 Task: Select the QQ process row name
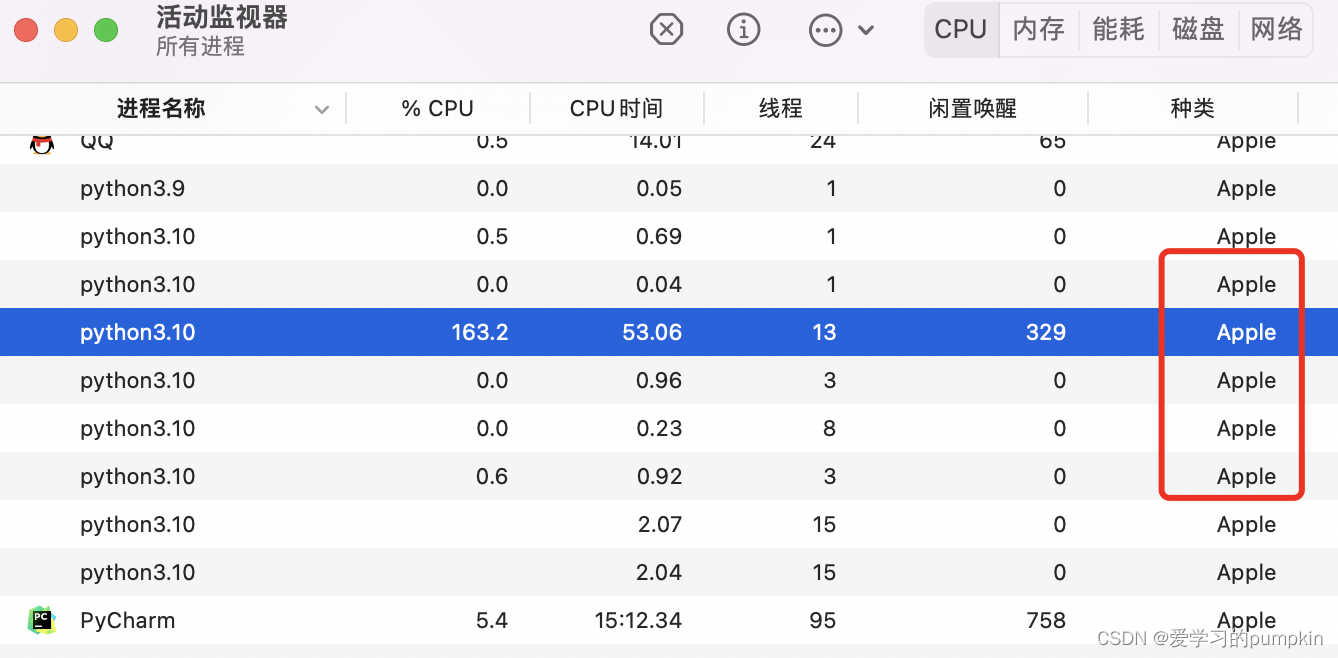(x=97, y=141)
